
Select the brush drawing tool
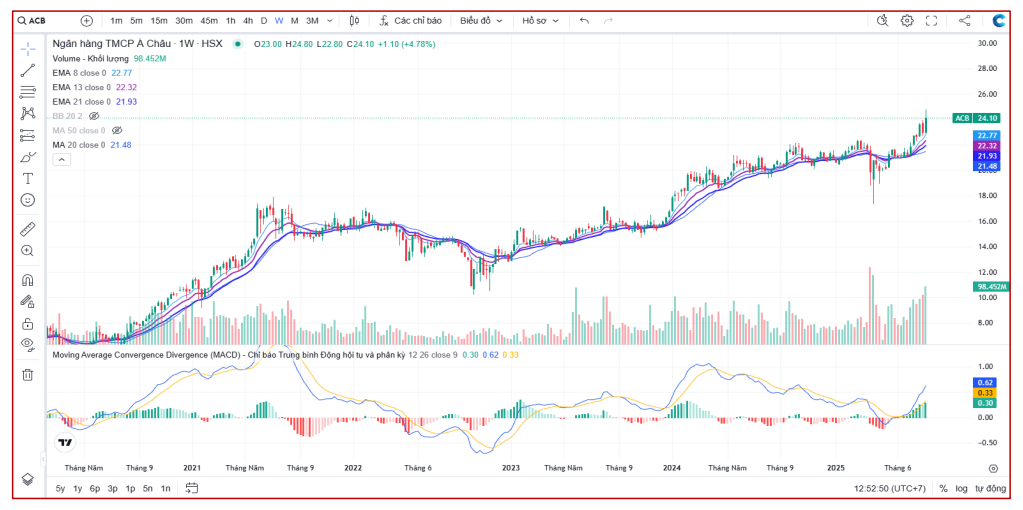pyautogui.click(x=27, y=157)
